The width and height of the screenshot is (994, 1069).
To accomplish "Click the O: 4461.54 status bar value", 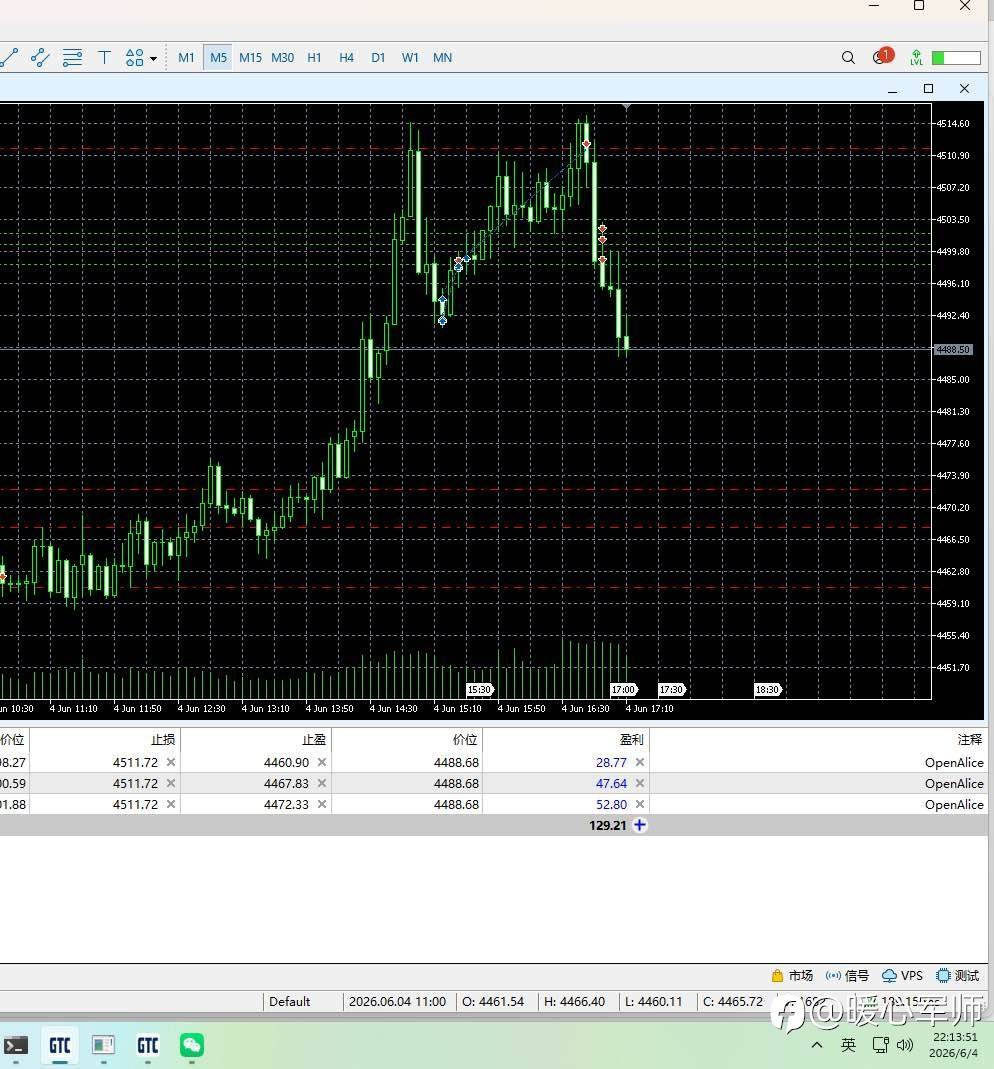I will click(493, 1002).
